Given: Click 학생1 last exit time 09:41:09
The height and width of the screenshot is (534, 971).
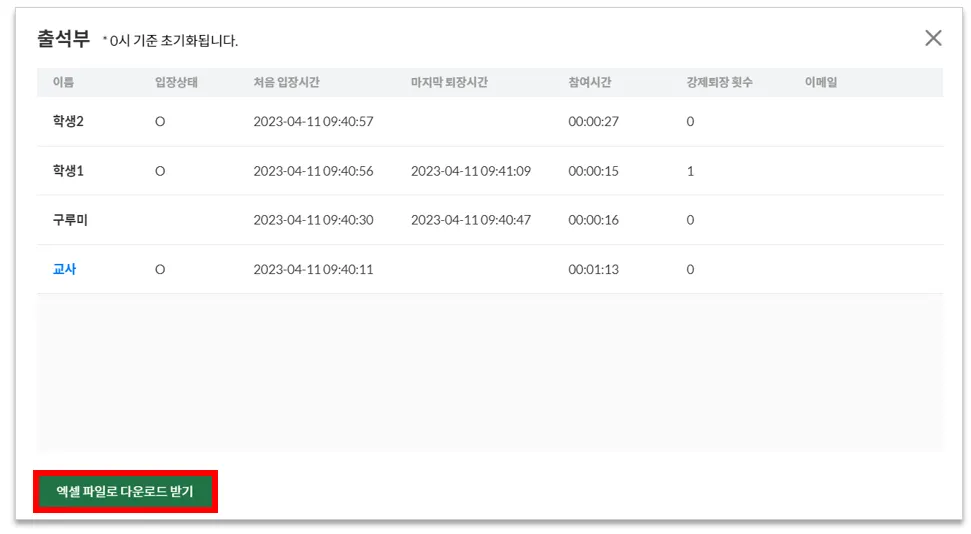Looking at the screenshot, I should pyautogui.click(x=471, y=171).
